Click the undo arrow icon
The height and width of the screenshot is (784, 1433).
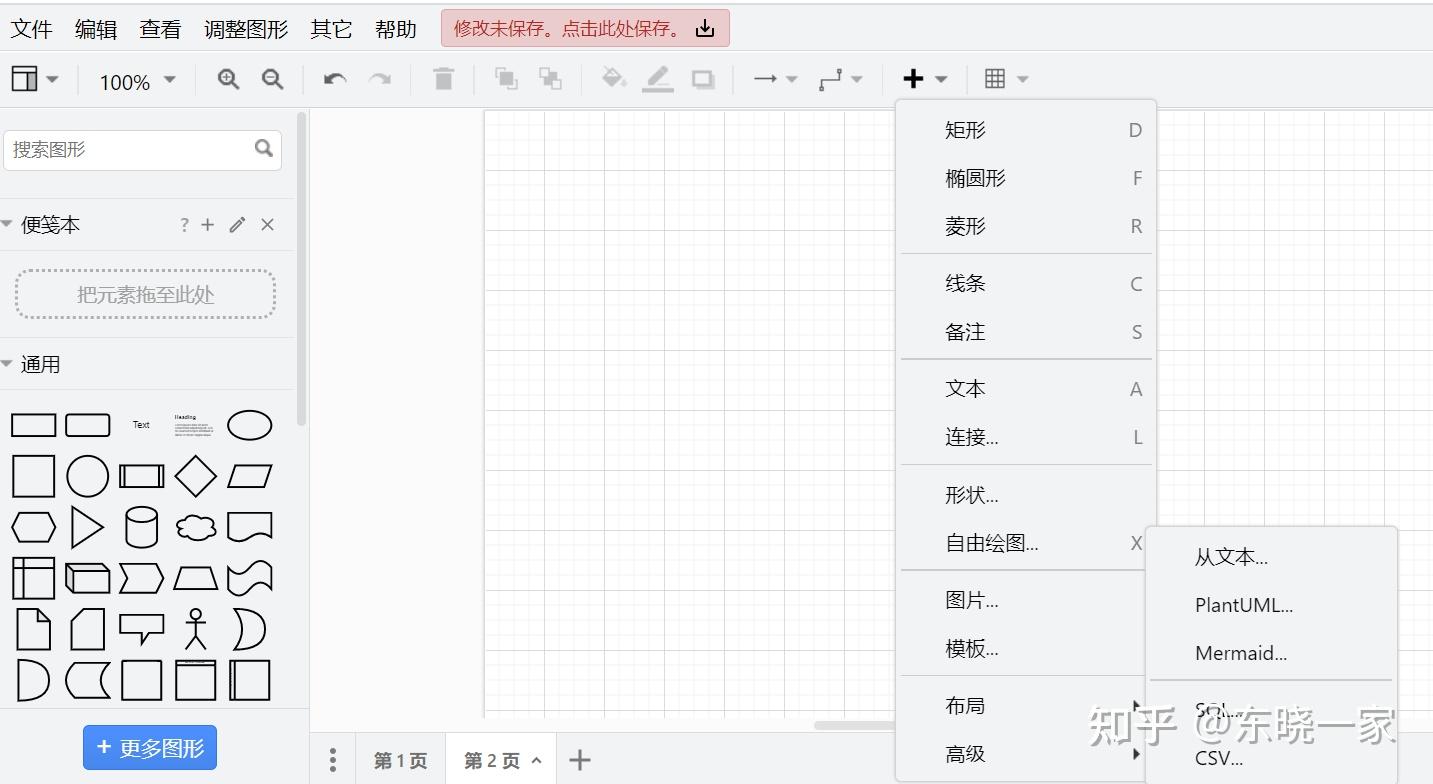pos(335,79)
